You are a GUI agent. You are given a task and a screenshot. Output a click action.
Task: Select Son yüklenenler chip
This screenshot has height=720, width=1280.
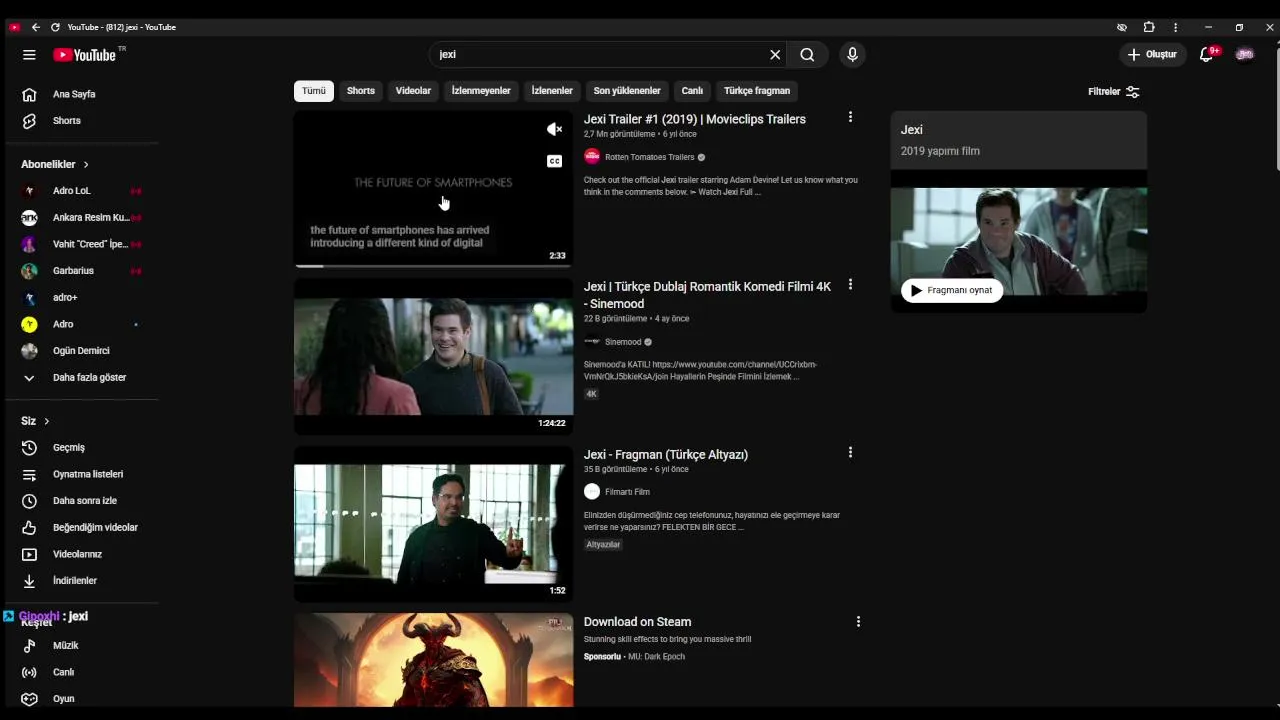tap(627, 91)
